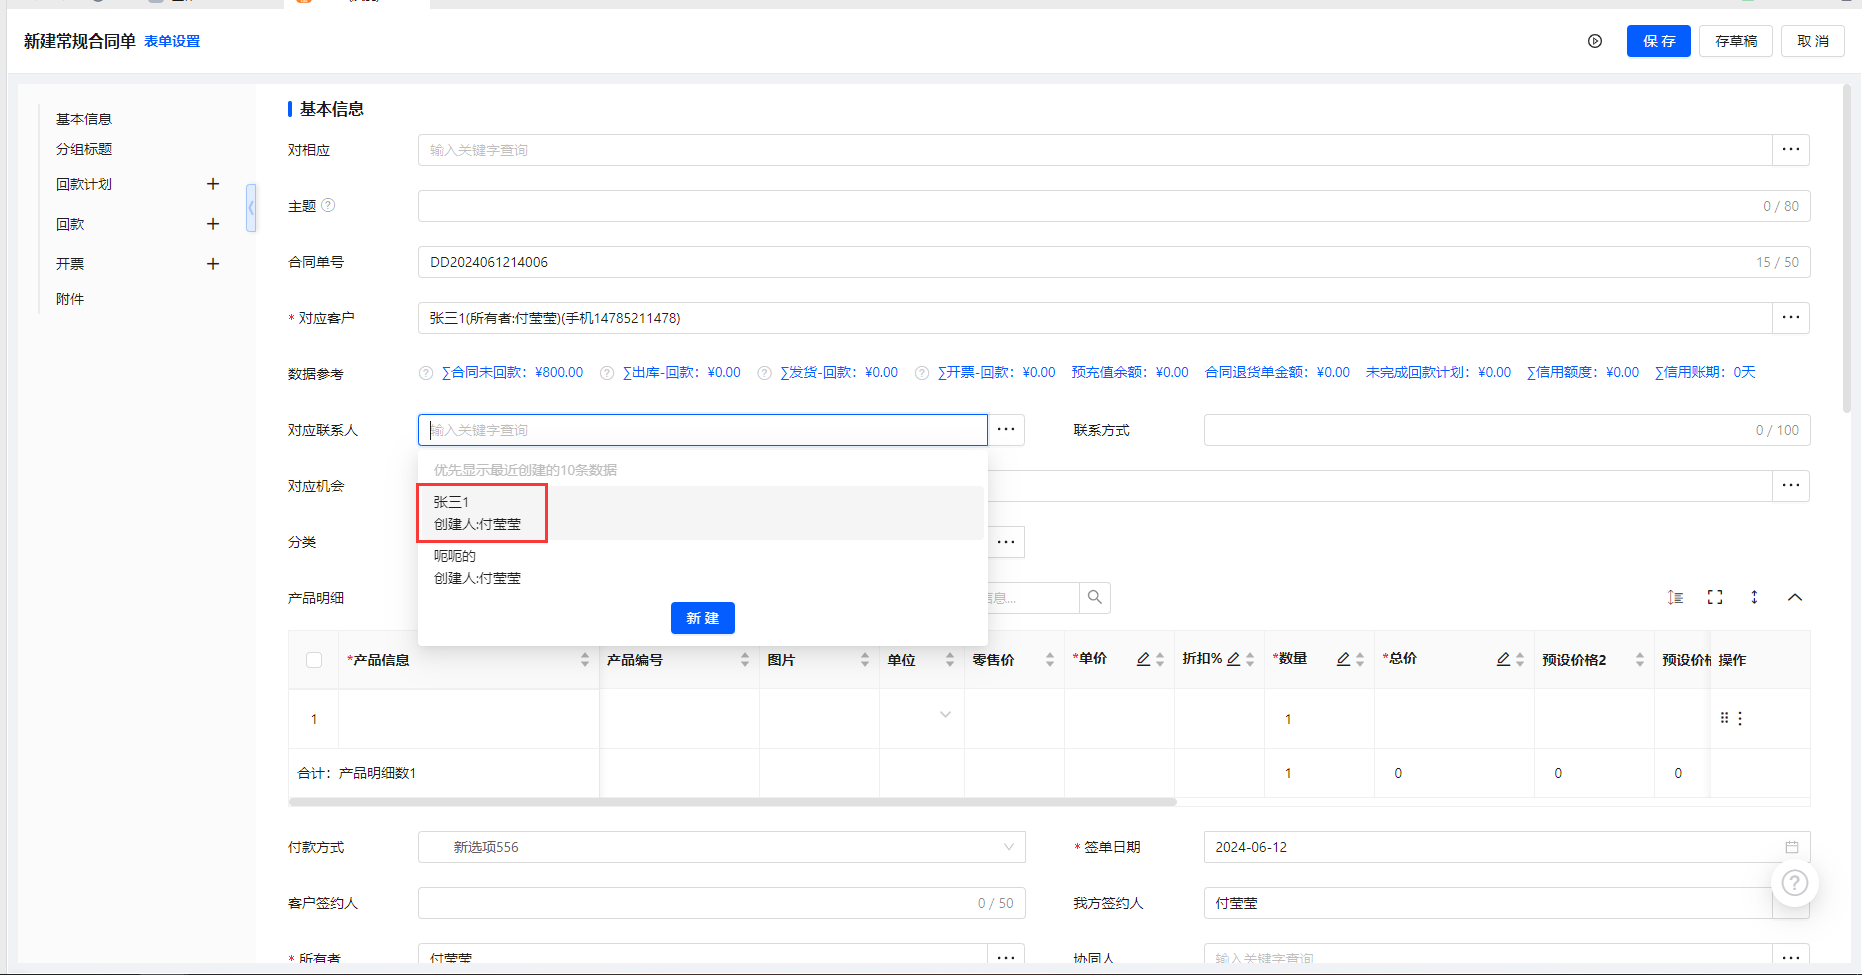This screenshot has height=975, width=1862.
Task: Click the product search magnifier icon
Action: point(1095,598)
